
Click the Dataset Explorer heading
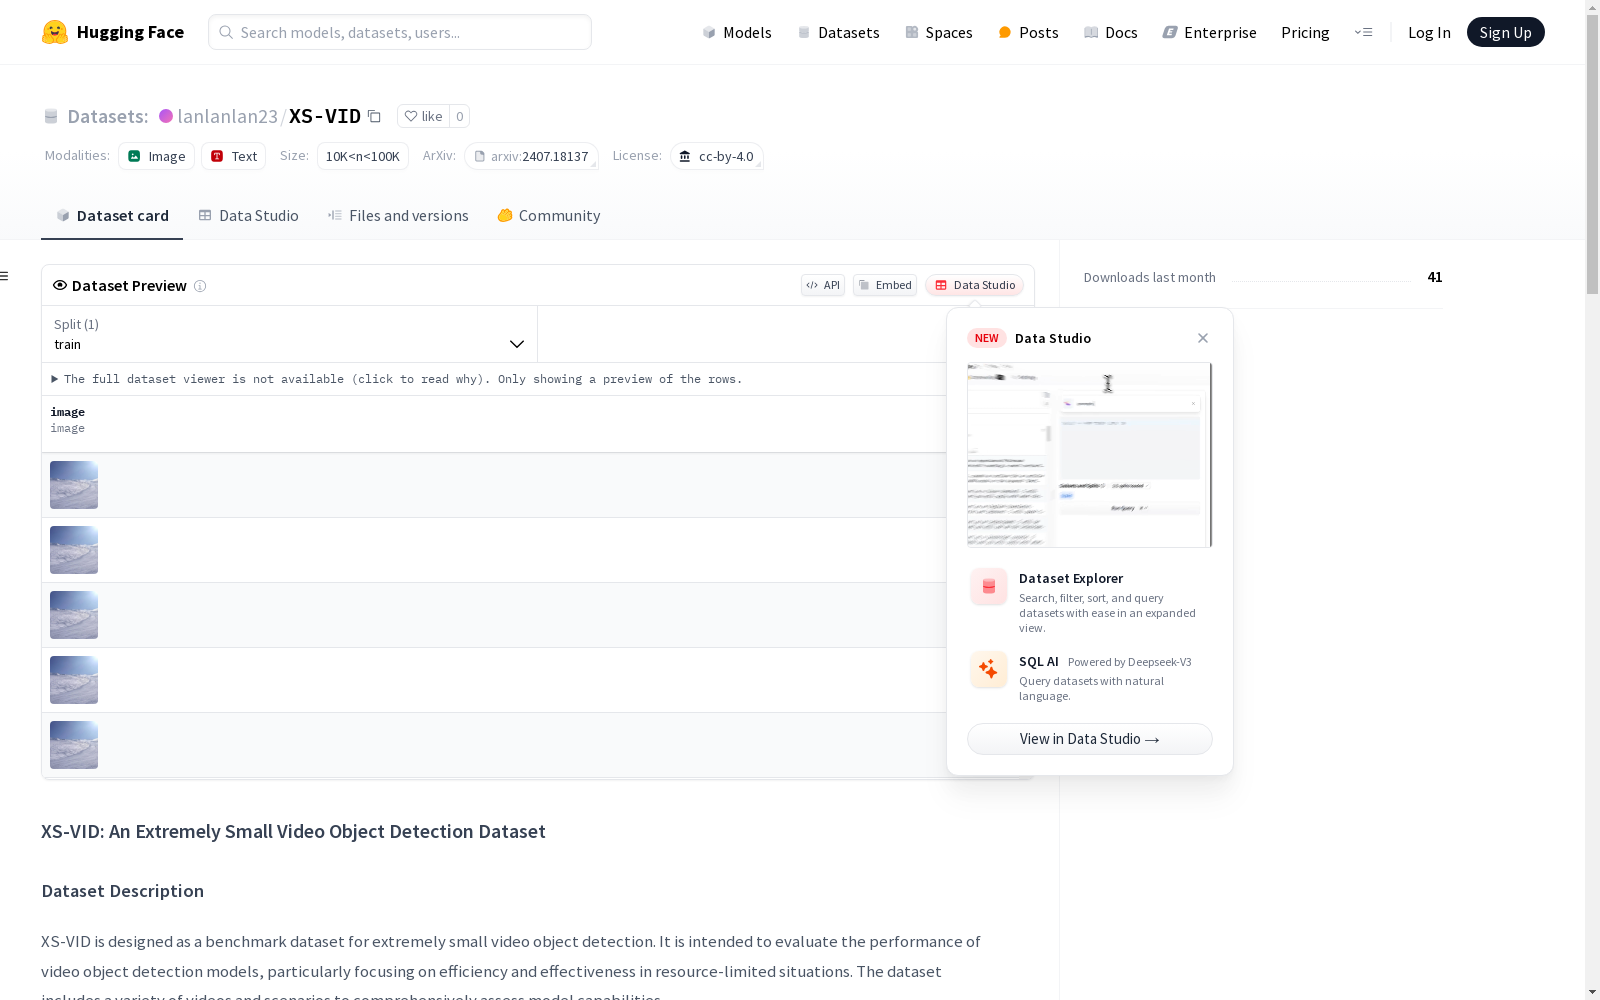point(1071,578)
